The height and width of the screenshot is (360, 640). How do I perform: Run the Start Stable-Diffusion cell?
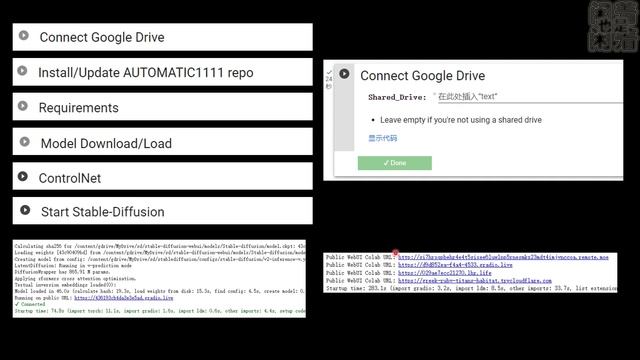[25, 210]
